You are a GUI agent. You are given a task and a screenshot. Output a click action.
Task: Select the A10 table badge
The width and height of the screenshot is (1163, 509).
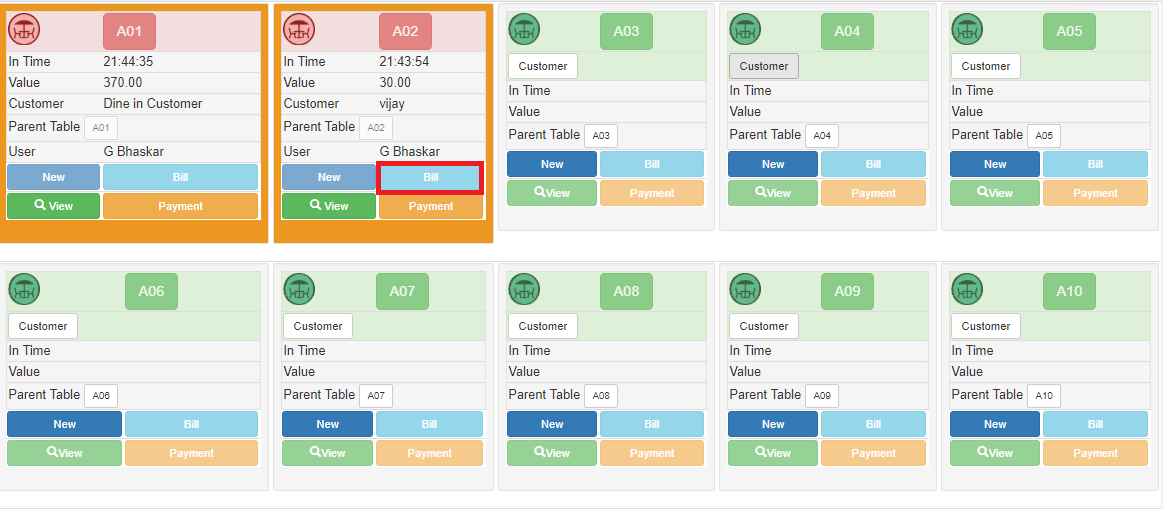click(x=1069, y=291)
